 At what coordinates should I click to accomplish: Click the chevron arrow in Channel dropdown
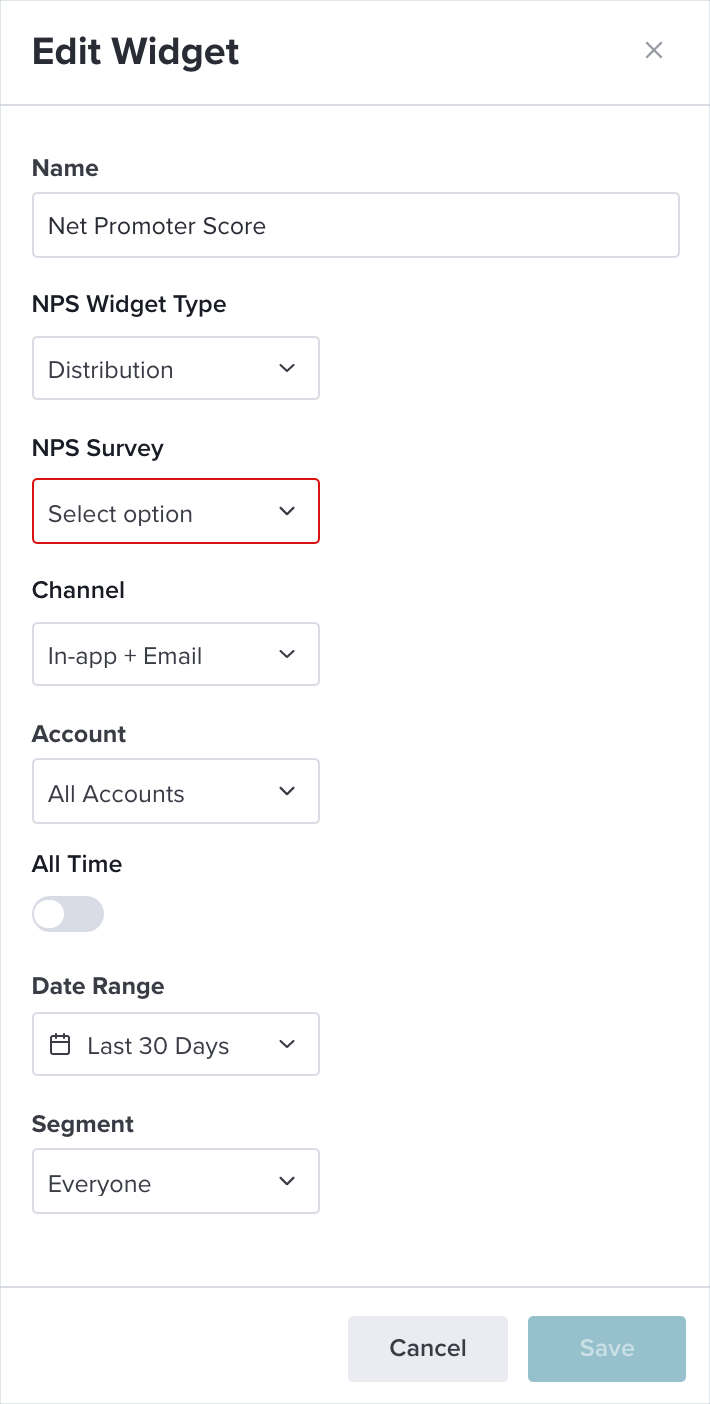tap(287, 654)
